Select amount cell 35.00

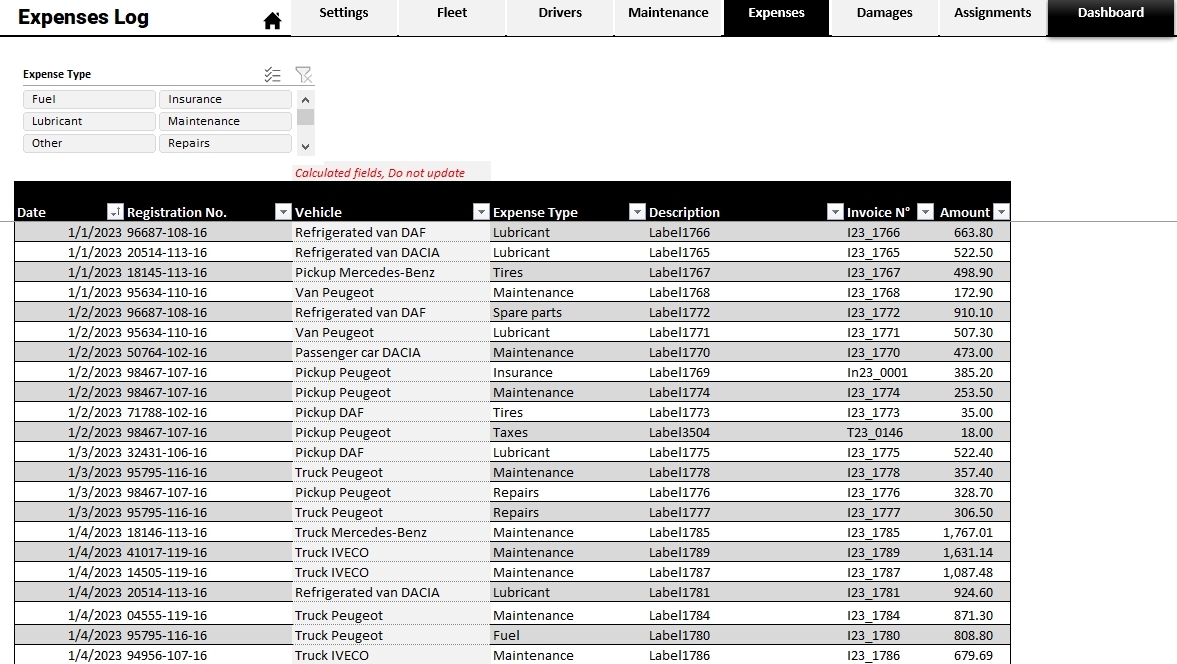973,412
